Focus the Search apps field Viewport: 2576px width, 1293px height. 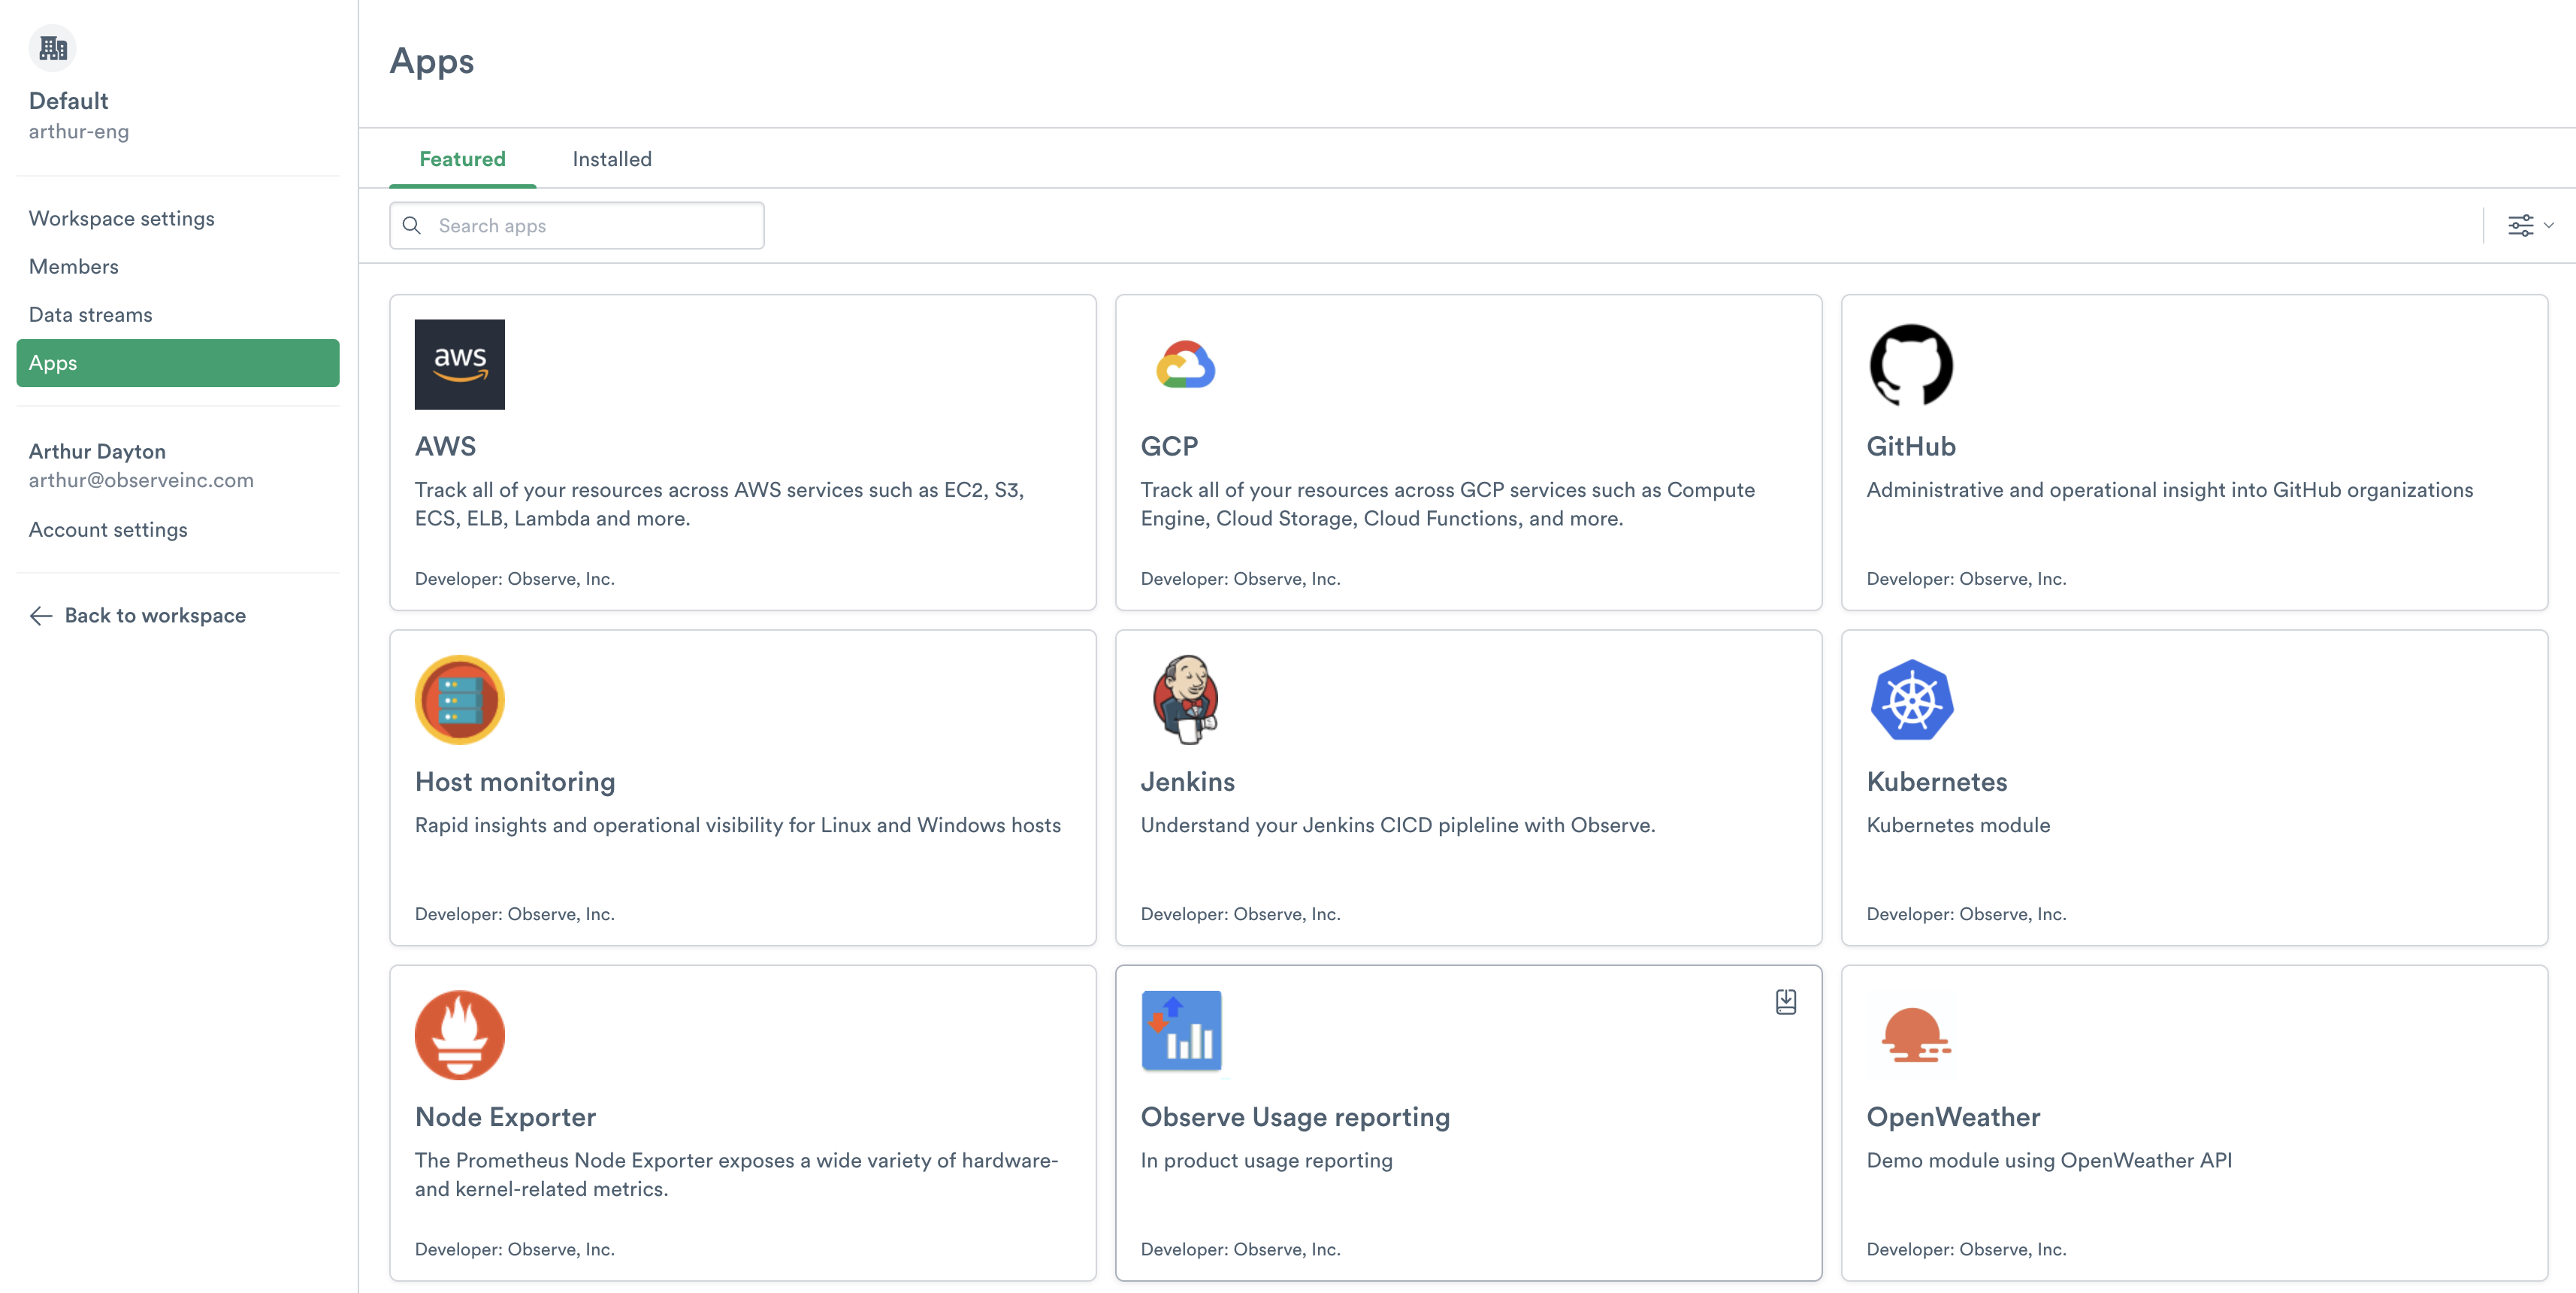pyautogui.click(x=576, y=225)
